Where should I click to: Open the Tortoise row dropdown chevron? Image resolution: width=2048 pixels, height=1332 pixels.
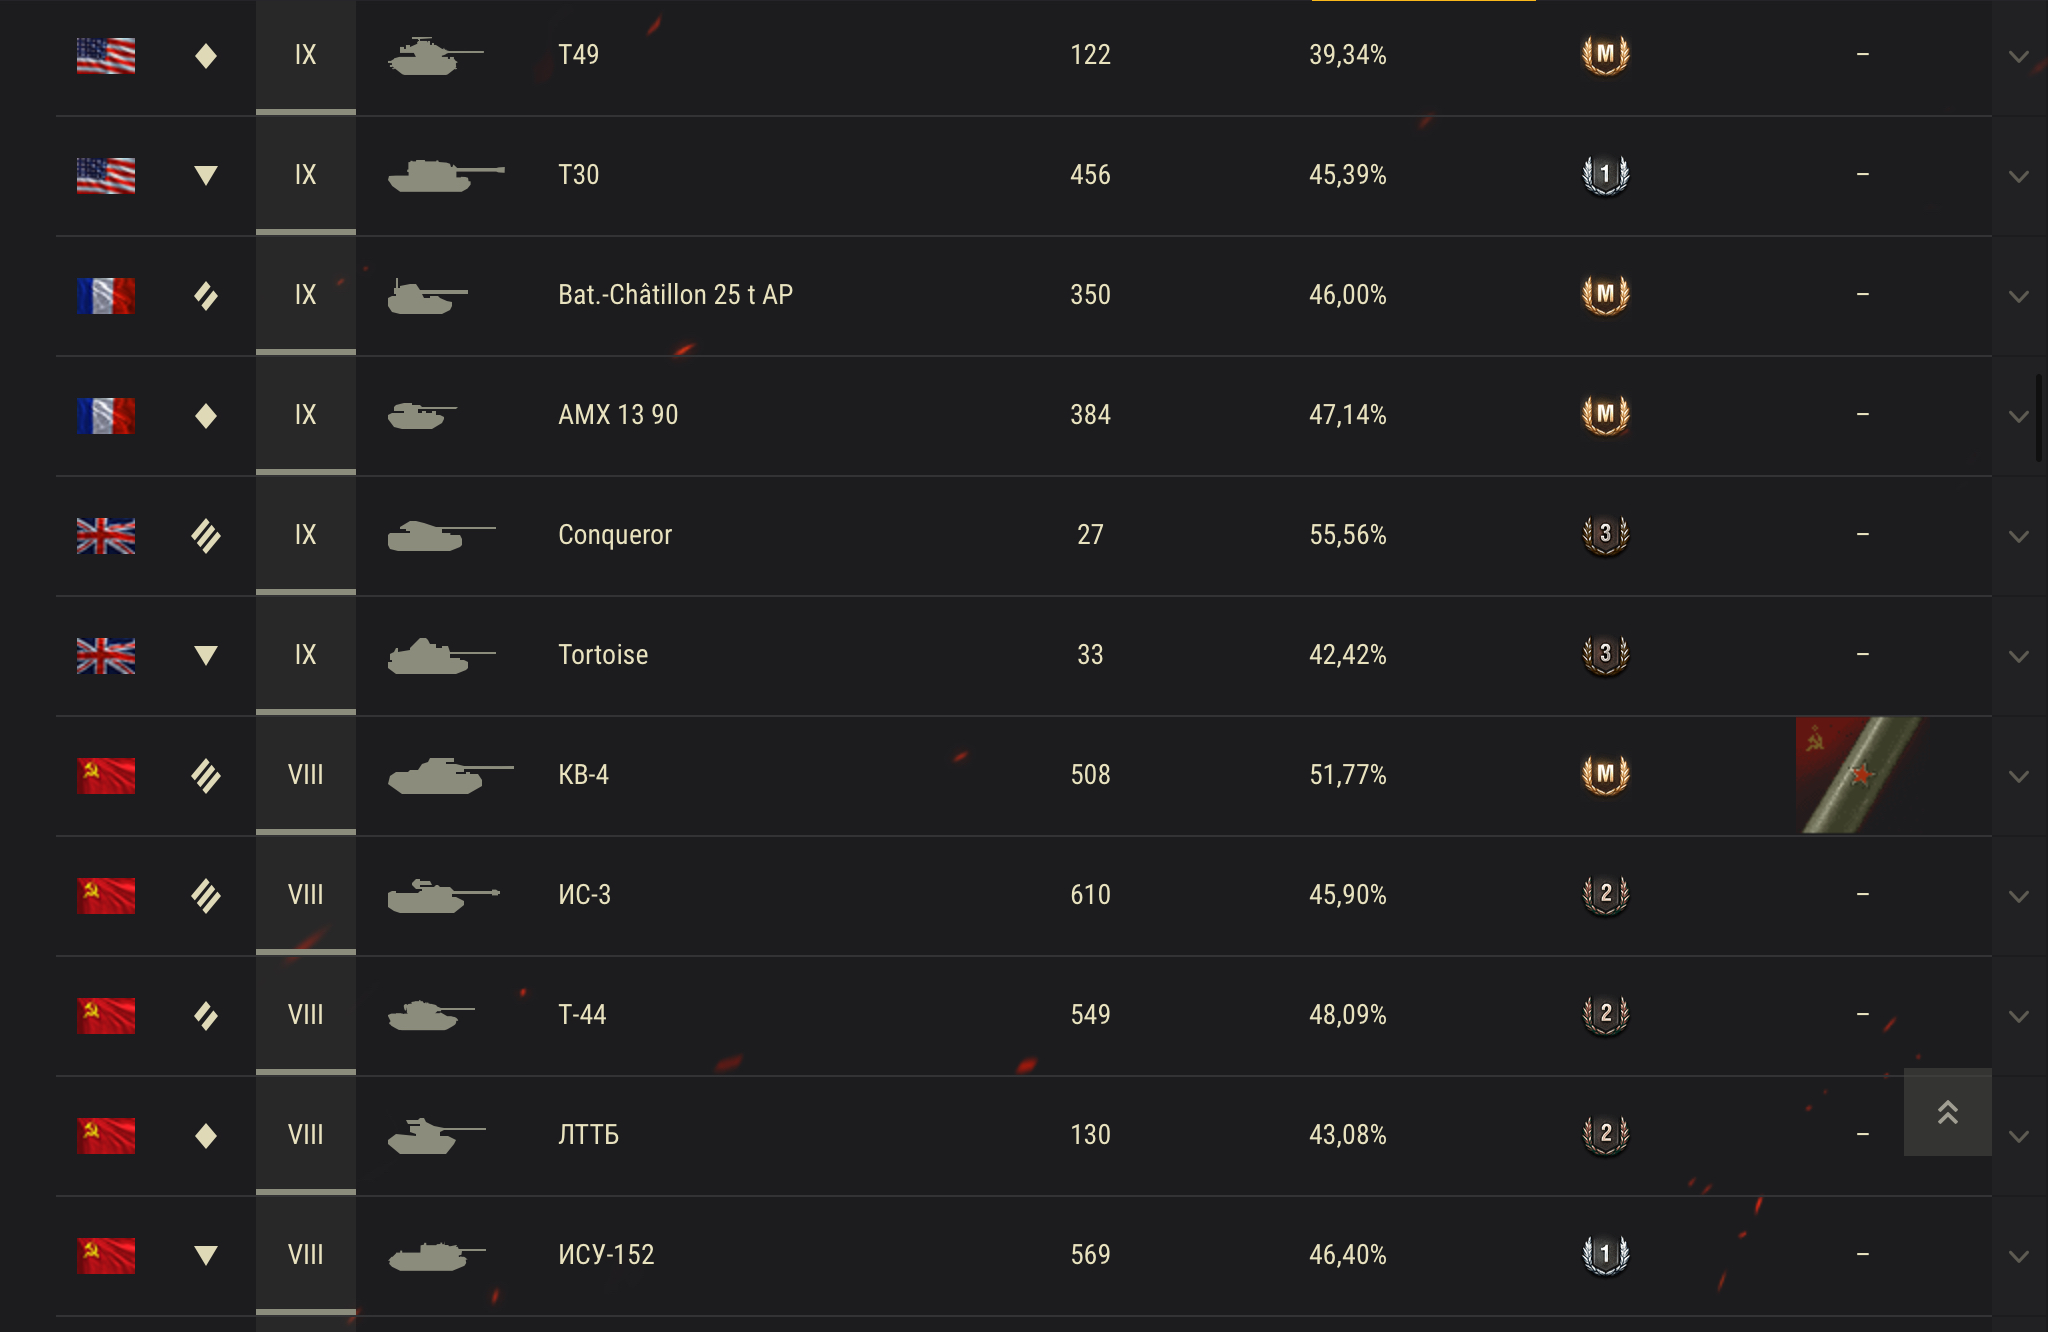(x=2019, y=656)
